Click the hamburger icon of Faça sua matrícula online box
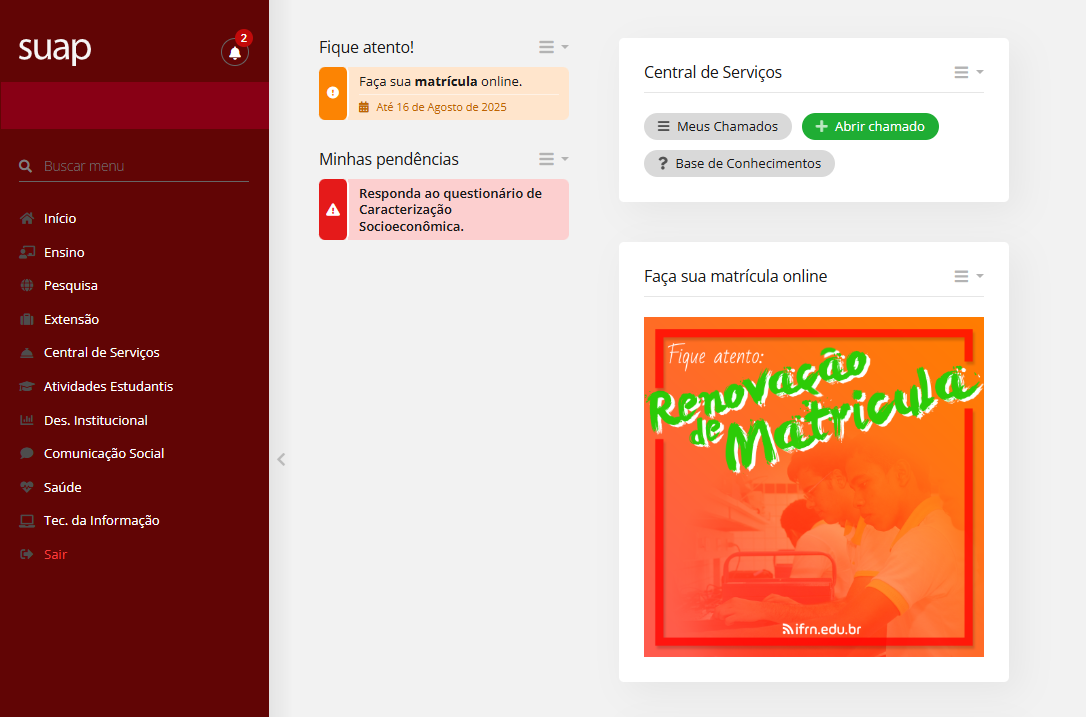The width and height of the screenshot is (1086, 717). click(961, 276)
